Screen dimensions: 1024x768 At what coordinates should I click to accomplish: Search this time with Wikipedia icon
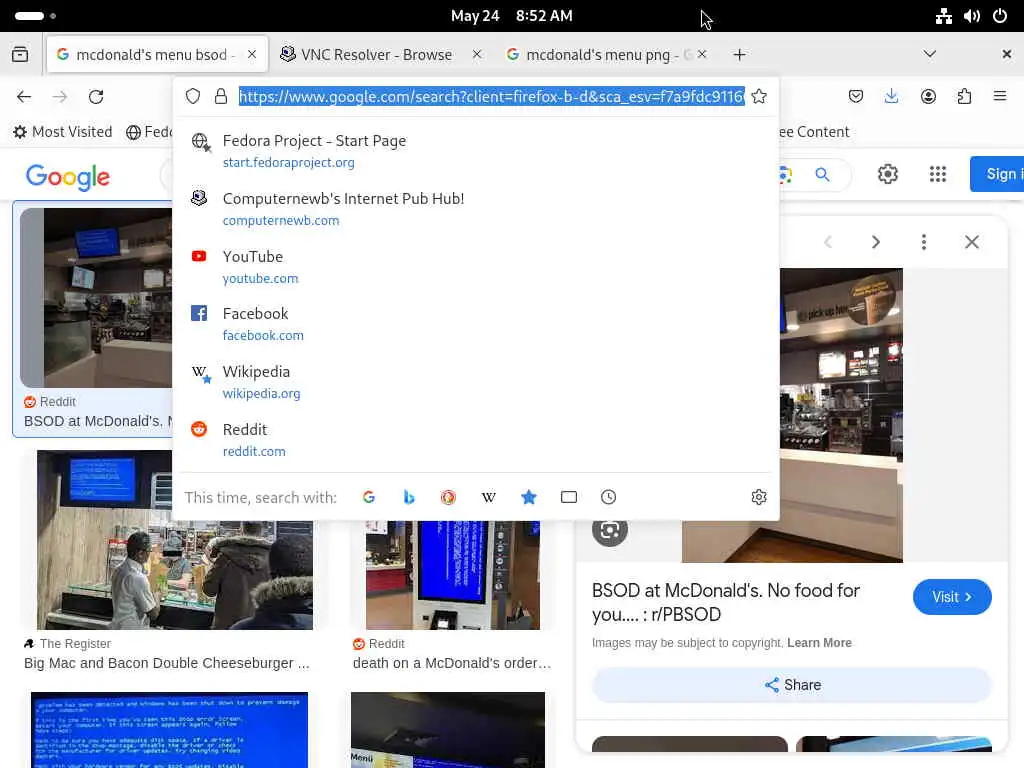[x=488, y=497]
